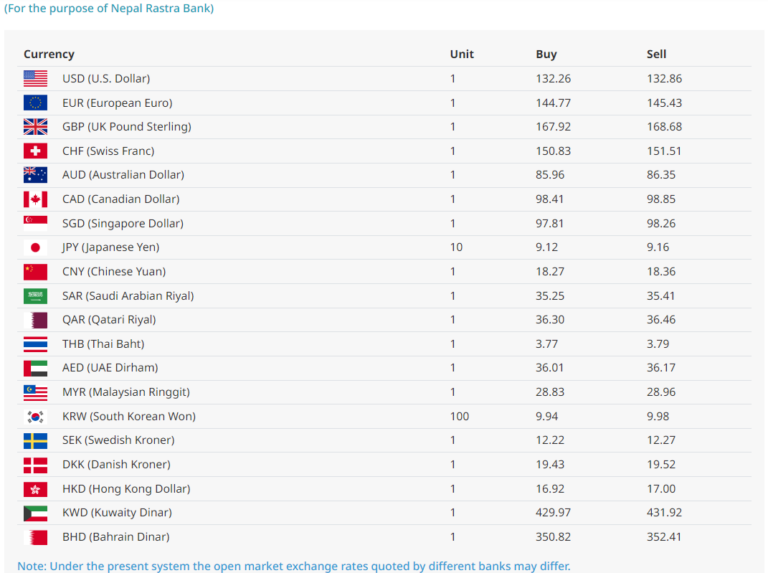
Task: Click the Japanese flag icon
Action: (35, 247)
